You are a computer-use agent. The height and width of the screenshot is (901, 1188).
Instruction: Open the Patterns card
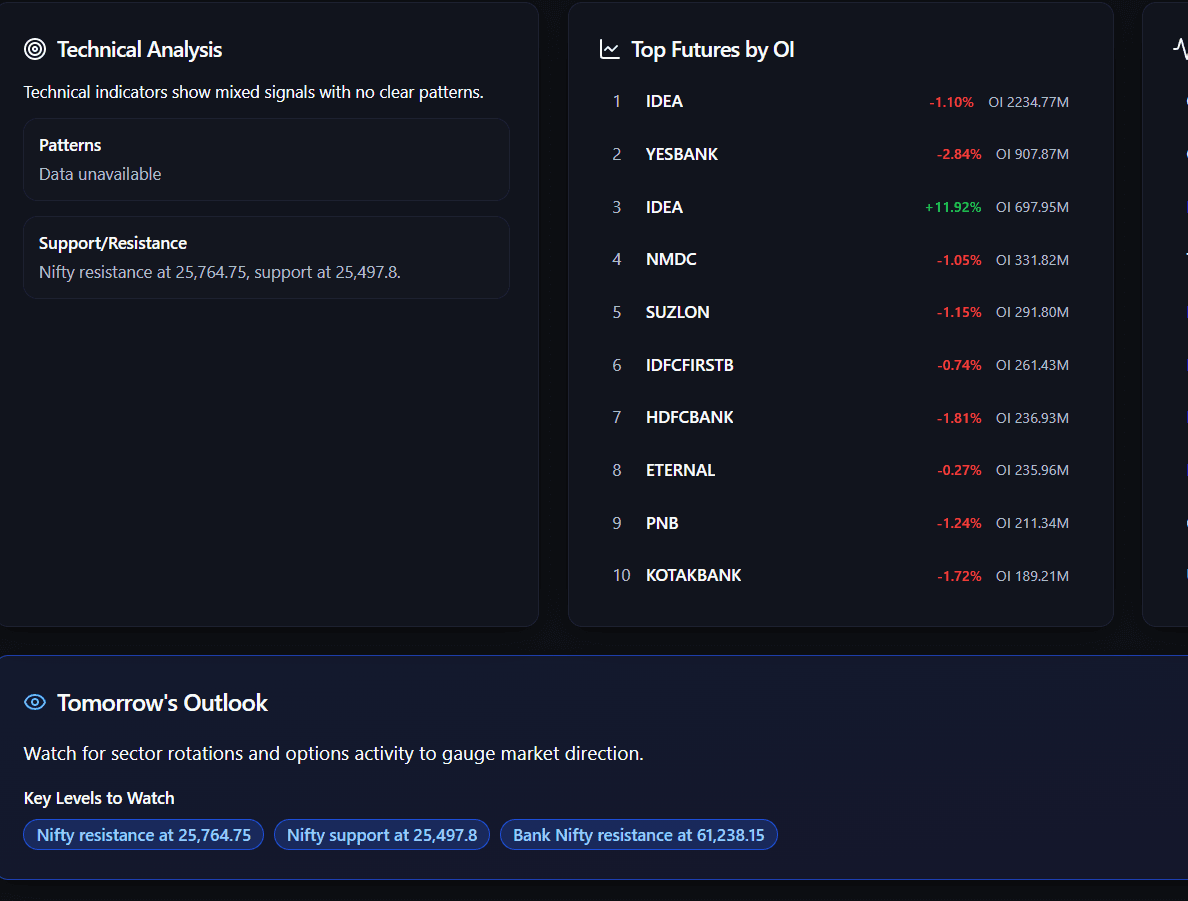click(x=266, y=159)
